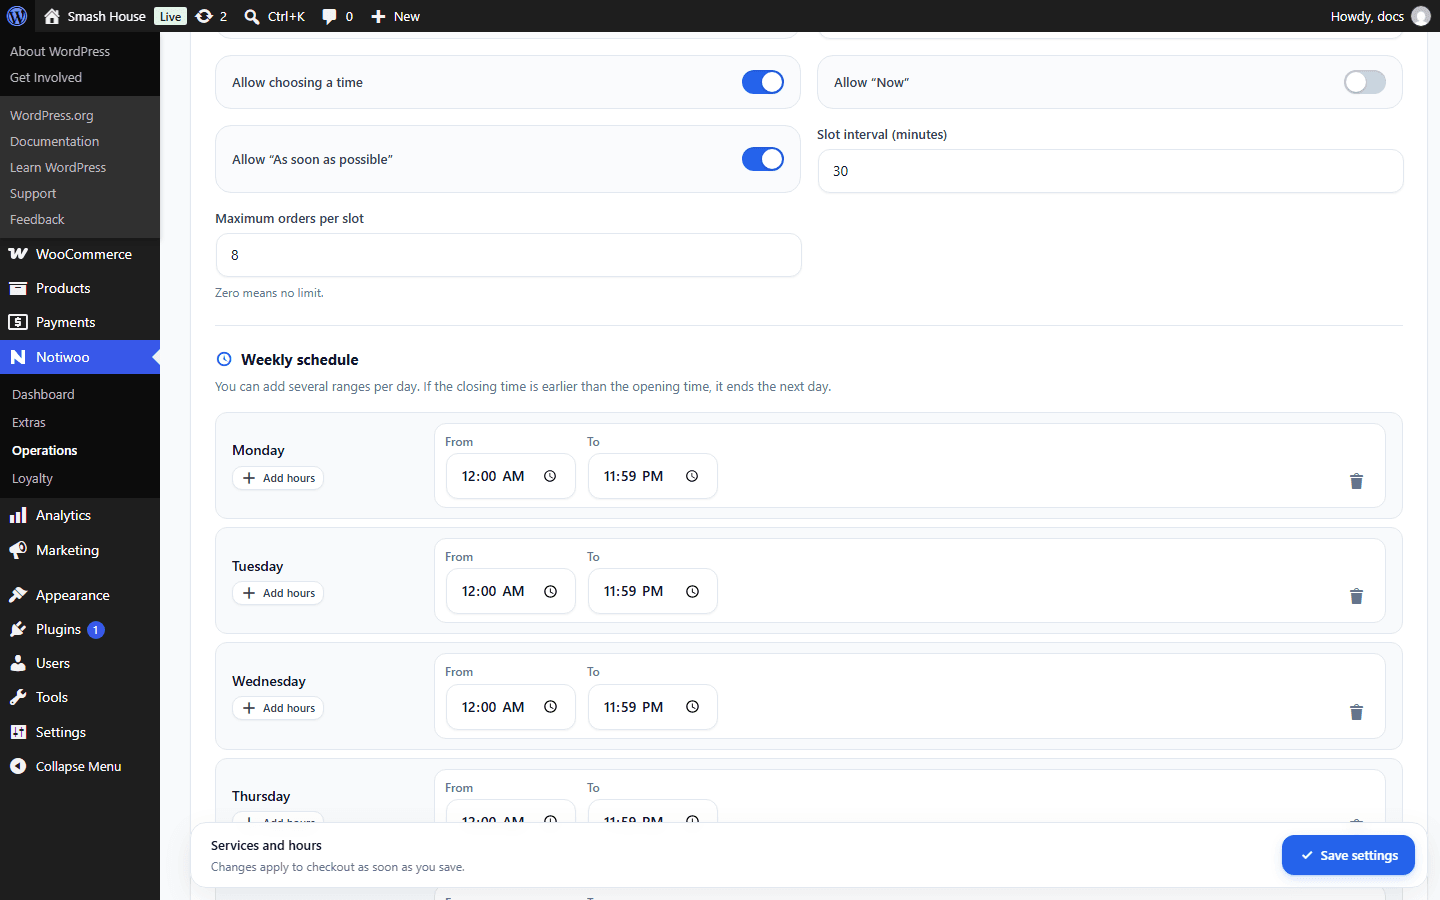Enable the Allow "Now" toggle
Screen dimensions: 1440x900
[1365, 82]
